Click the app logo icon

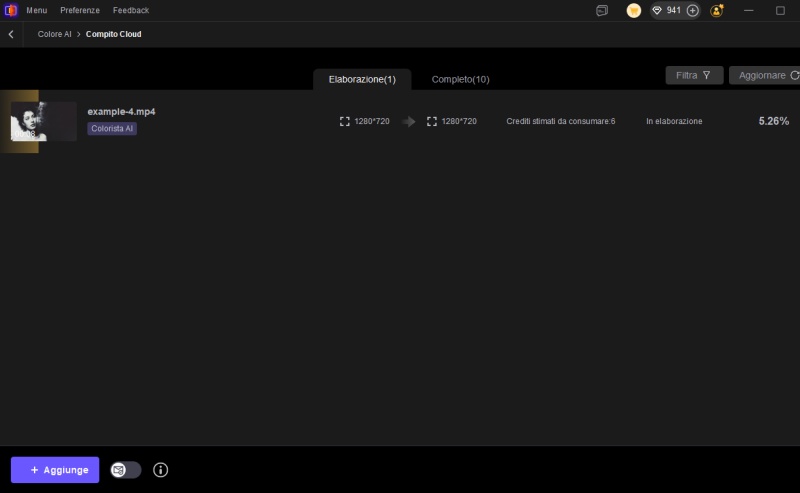(x=11, y=10)
